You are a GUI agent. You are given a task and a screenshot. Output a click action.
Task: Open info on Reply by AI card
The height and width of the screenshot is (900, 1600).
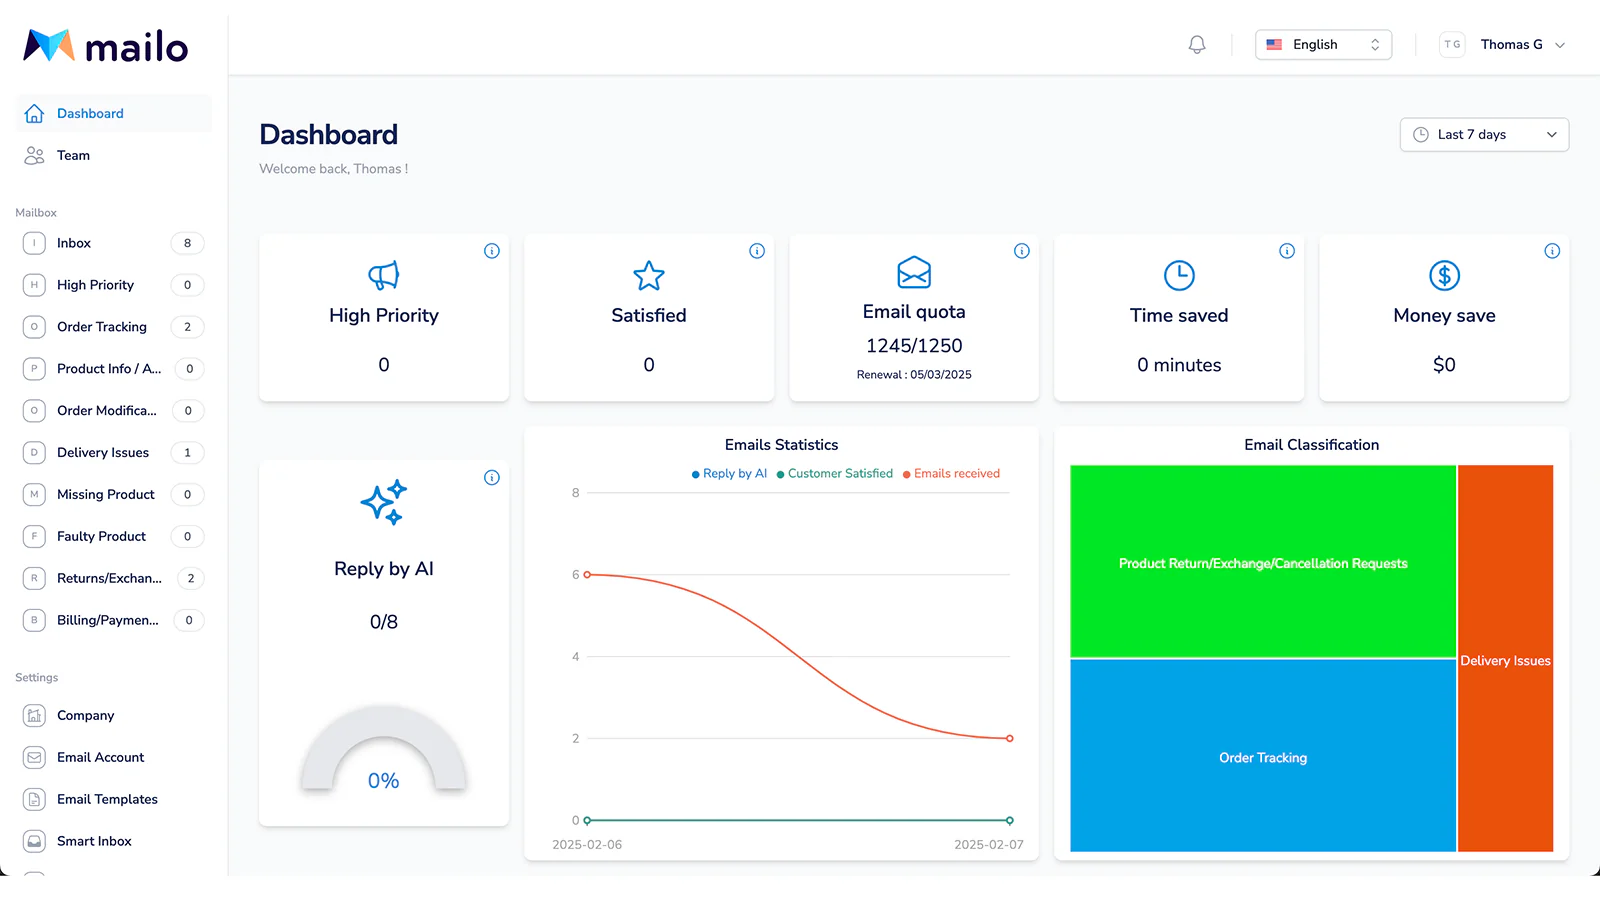(492, 478)
